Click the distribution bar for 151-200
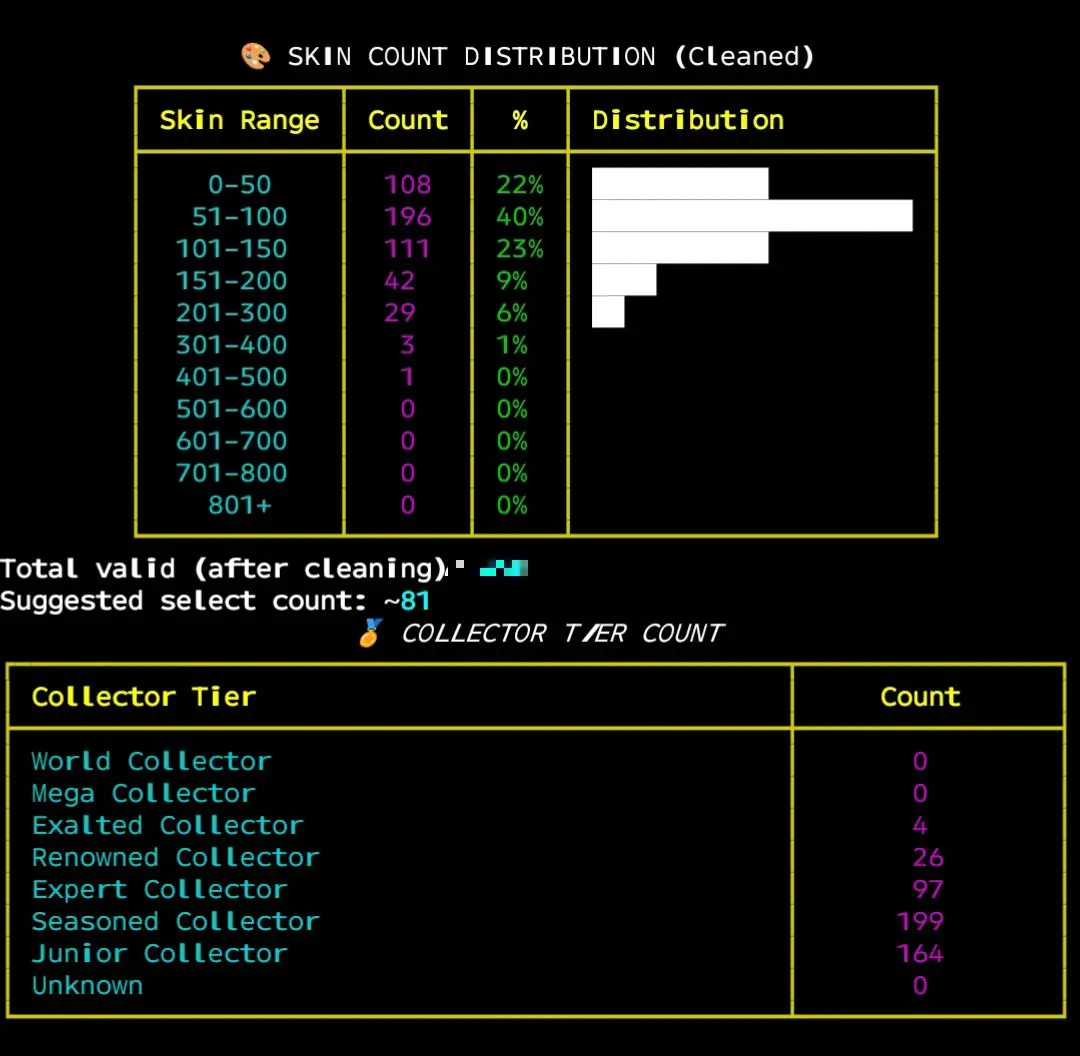The width and height of the screenshot is (1080, 1056). click(x=624, y=280)
